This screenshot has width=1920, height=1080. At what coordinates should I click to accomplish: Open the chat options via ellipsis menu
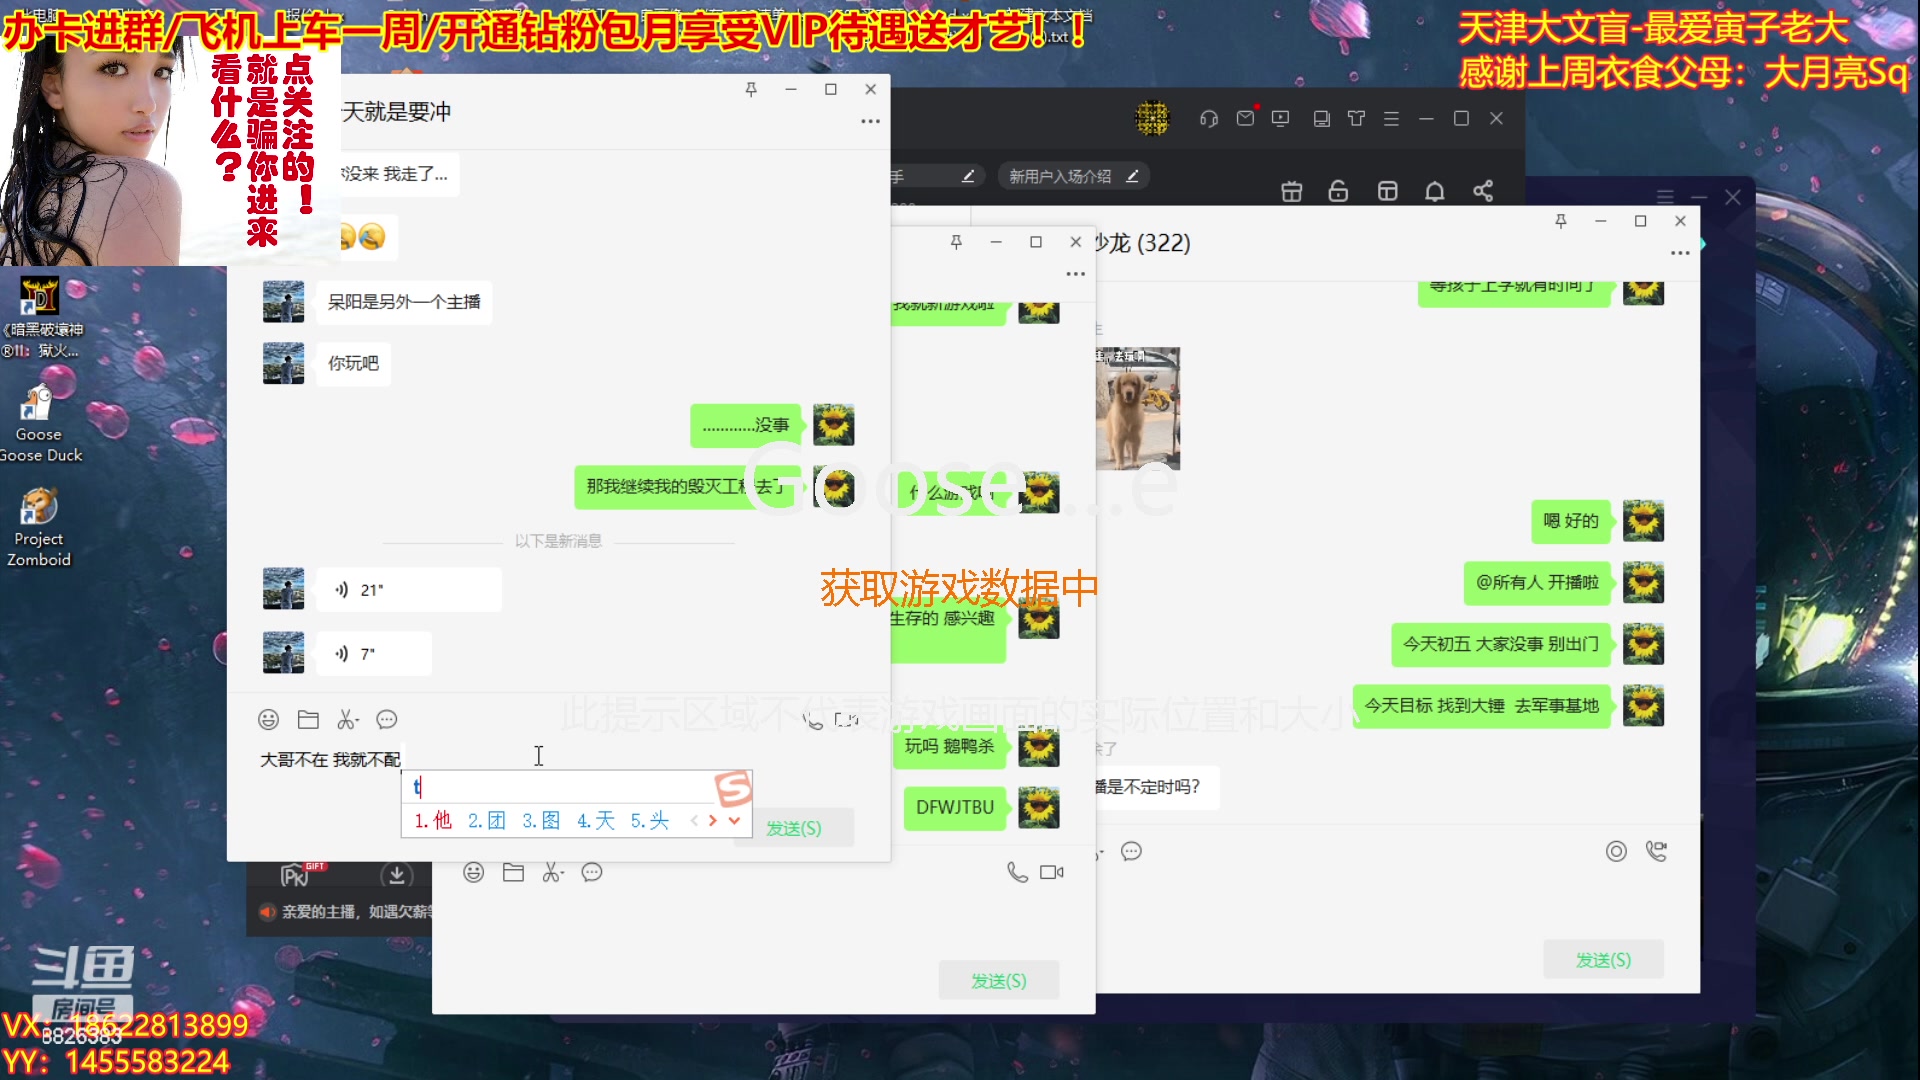(x=869, y=121)
